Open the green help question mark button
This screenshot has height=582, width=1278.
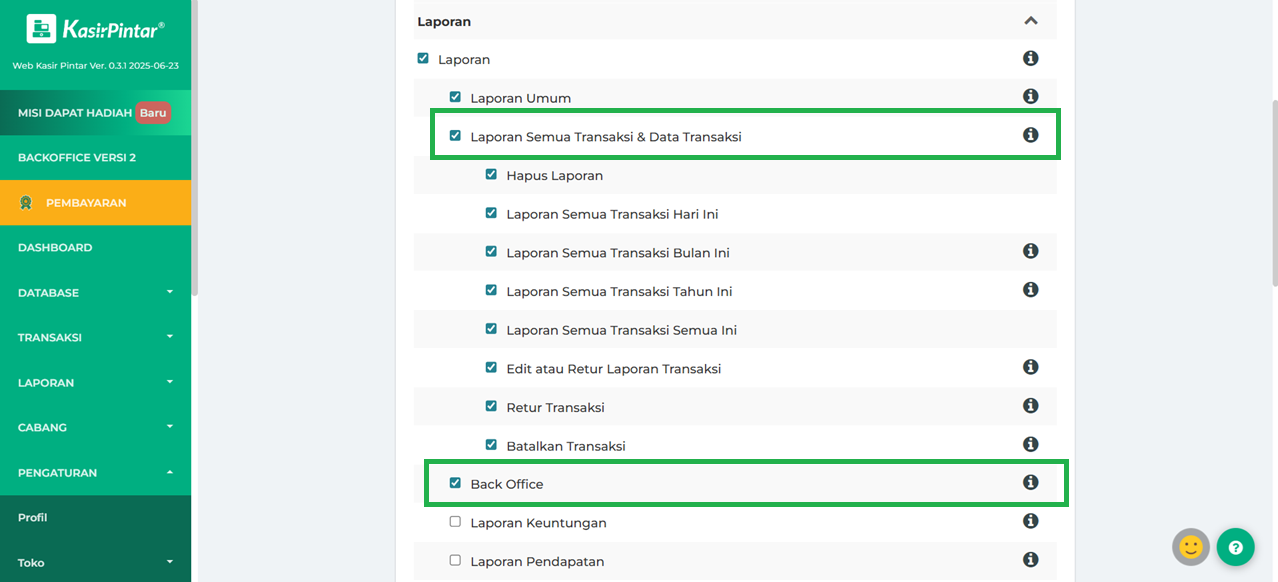point(1235,547)
